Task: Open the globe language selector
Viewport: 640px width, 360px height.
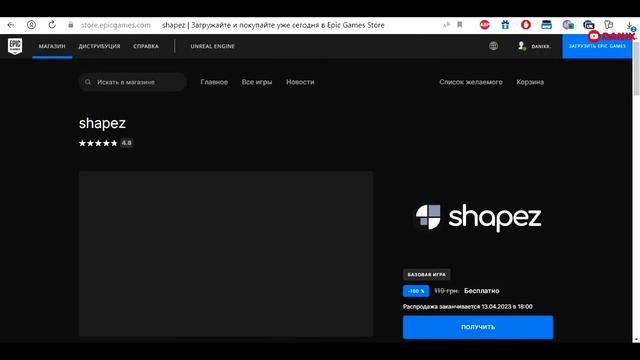Action: coord(493,46)
